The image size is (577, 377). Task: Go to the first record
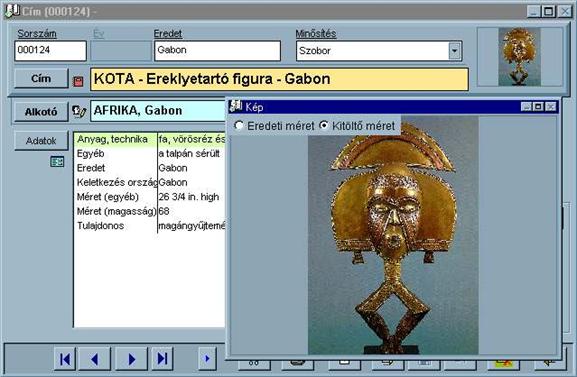[65, 359]
